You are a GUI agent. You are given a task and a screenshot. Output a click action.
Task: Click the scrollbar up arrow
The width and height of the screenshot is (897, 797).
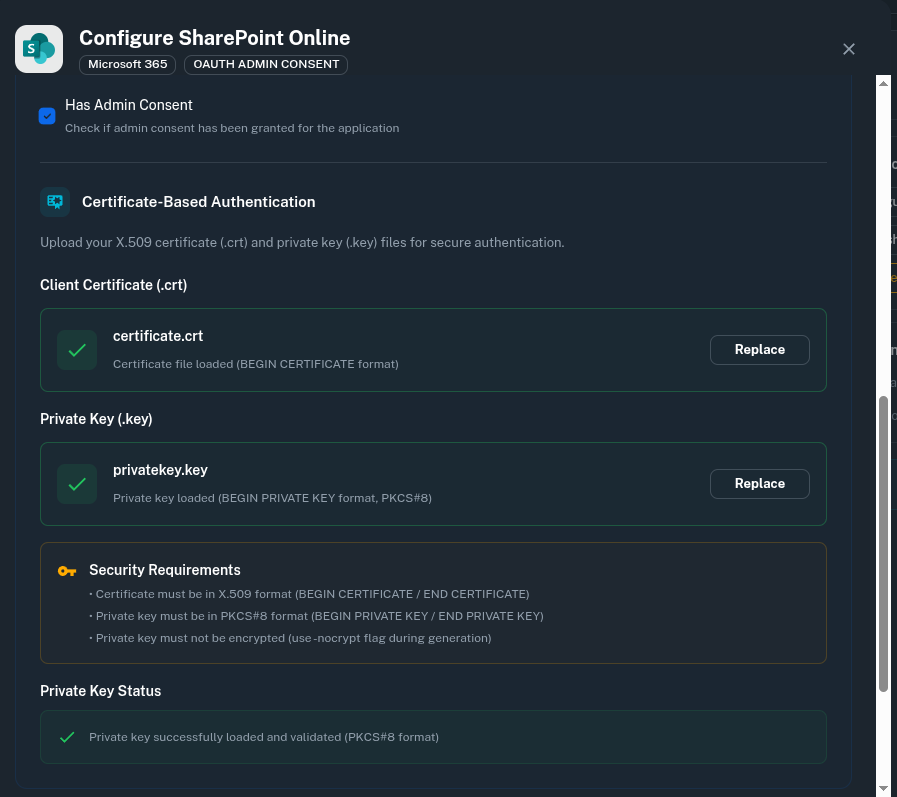(884, 84)
